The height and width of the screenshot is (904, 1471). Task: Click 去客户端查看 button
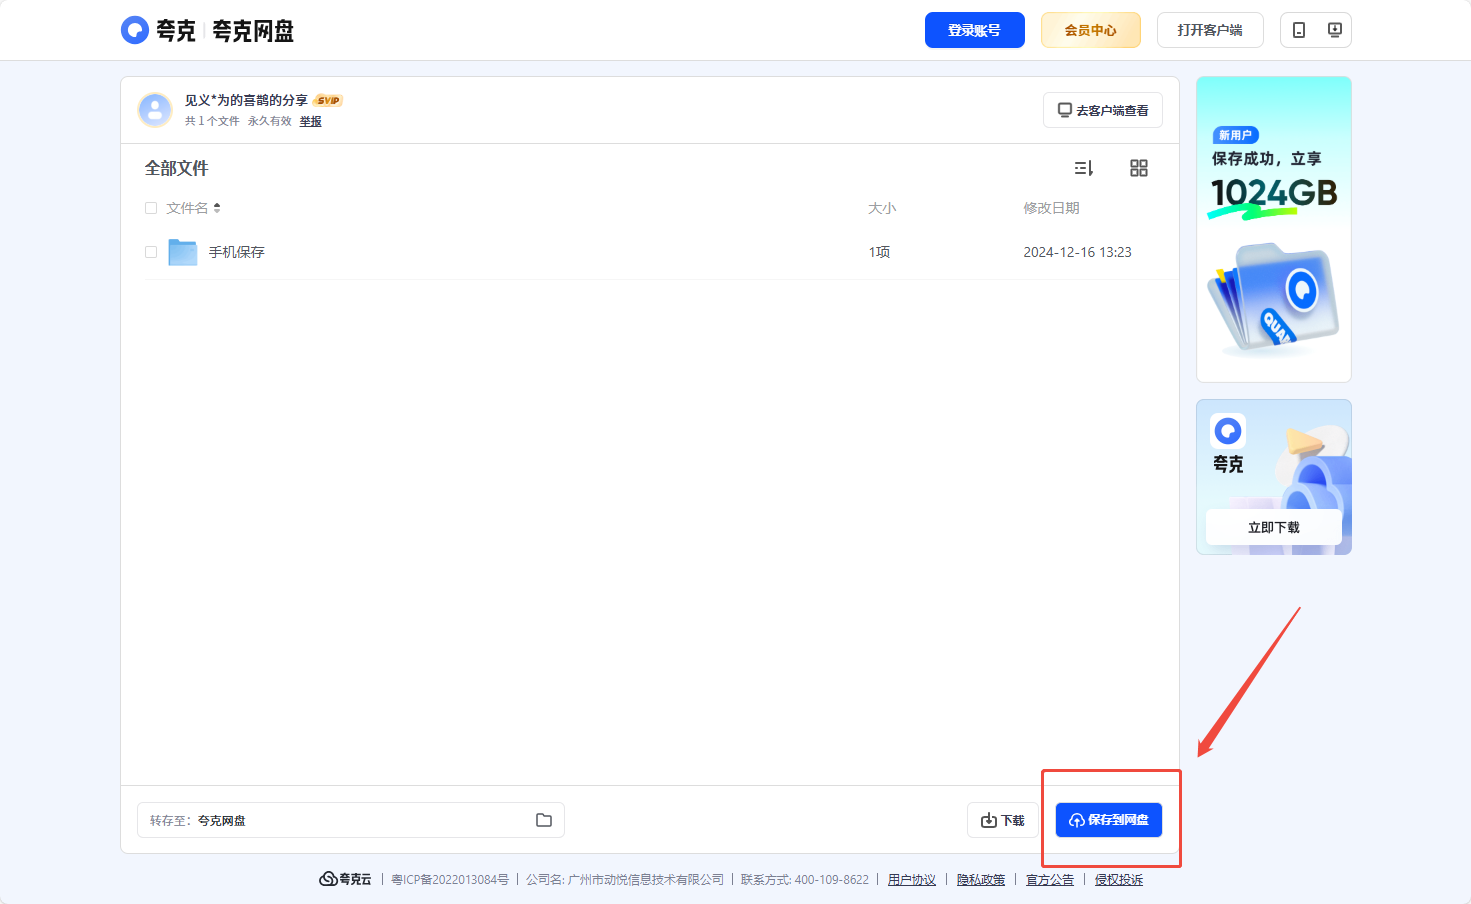click(x=1103, y=110)
